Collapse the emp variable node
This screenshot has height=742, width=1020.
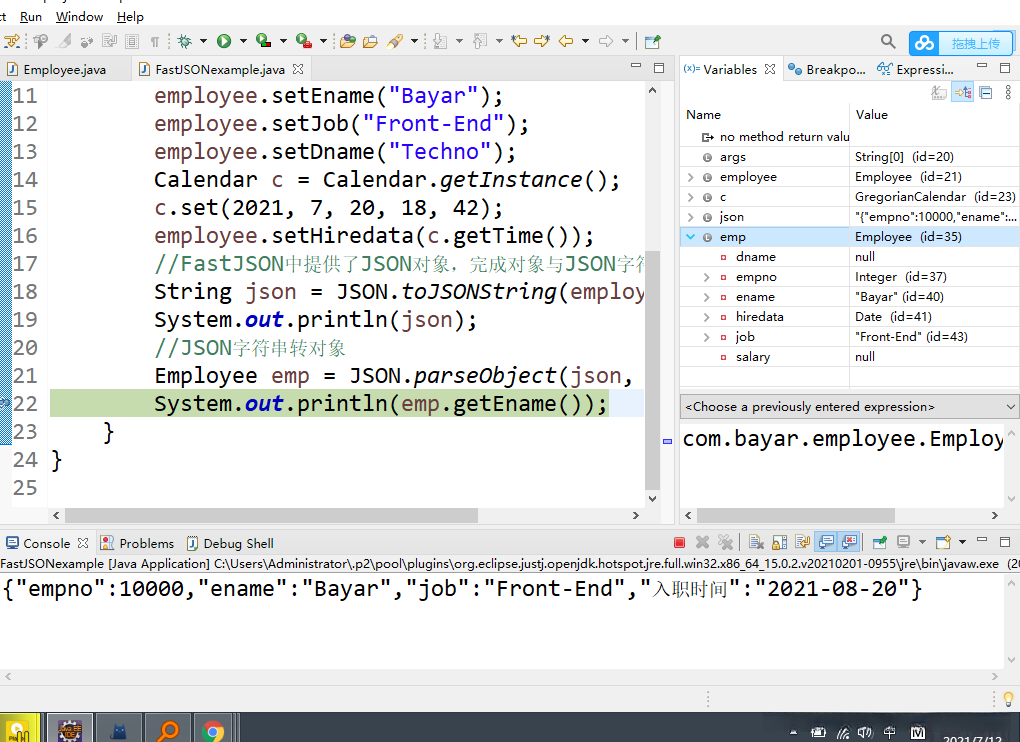tap(690, 237)
